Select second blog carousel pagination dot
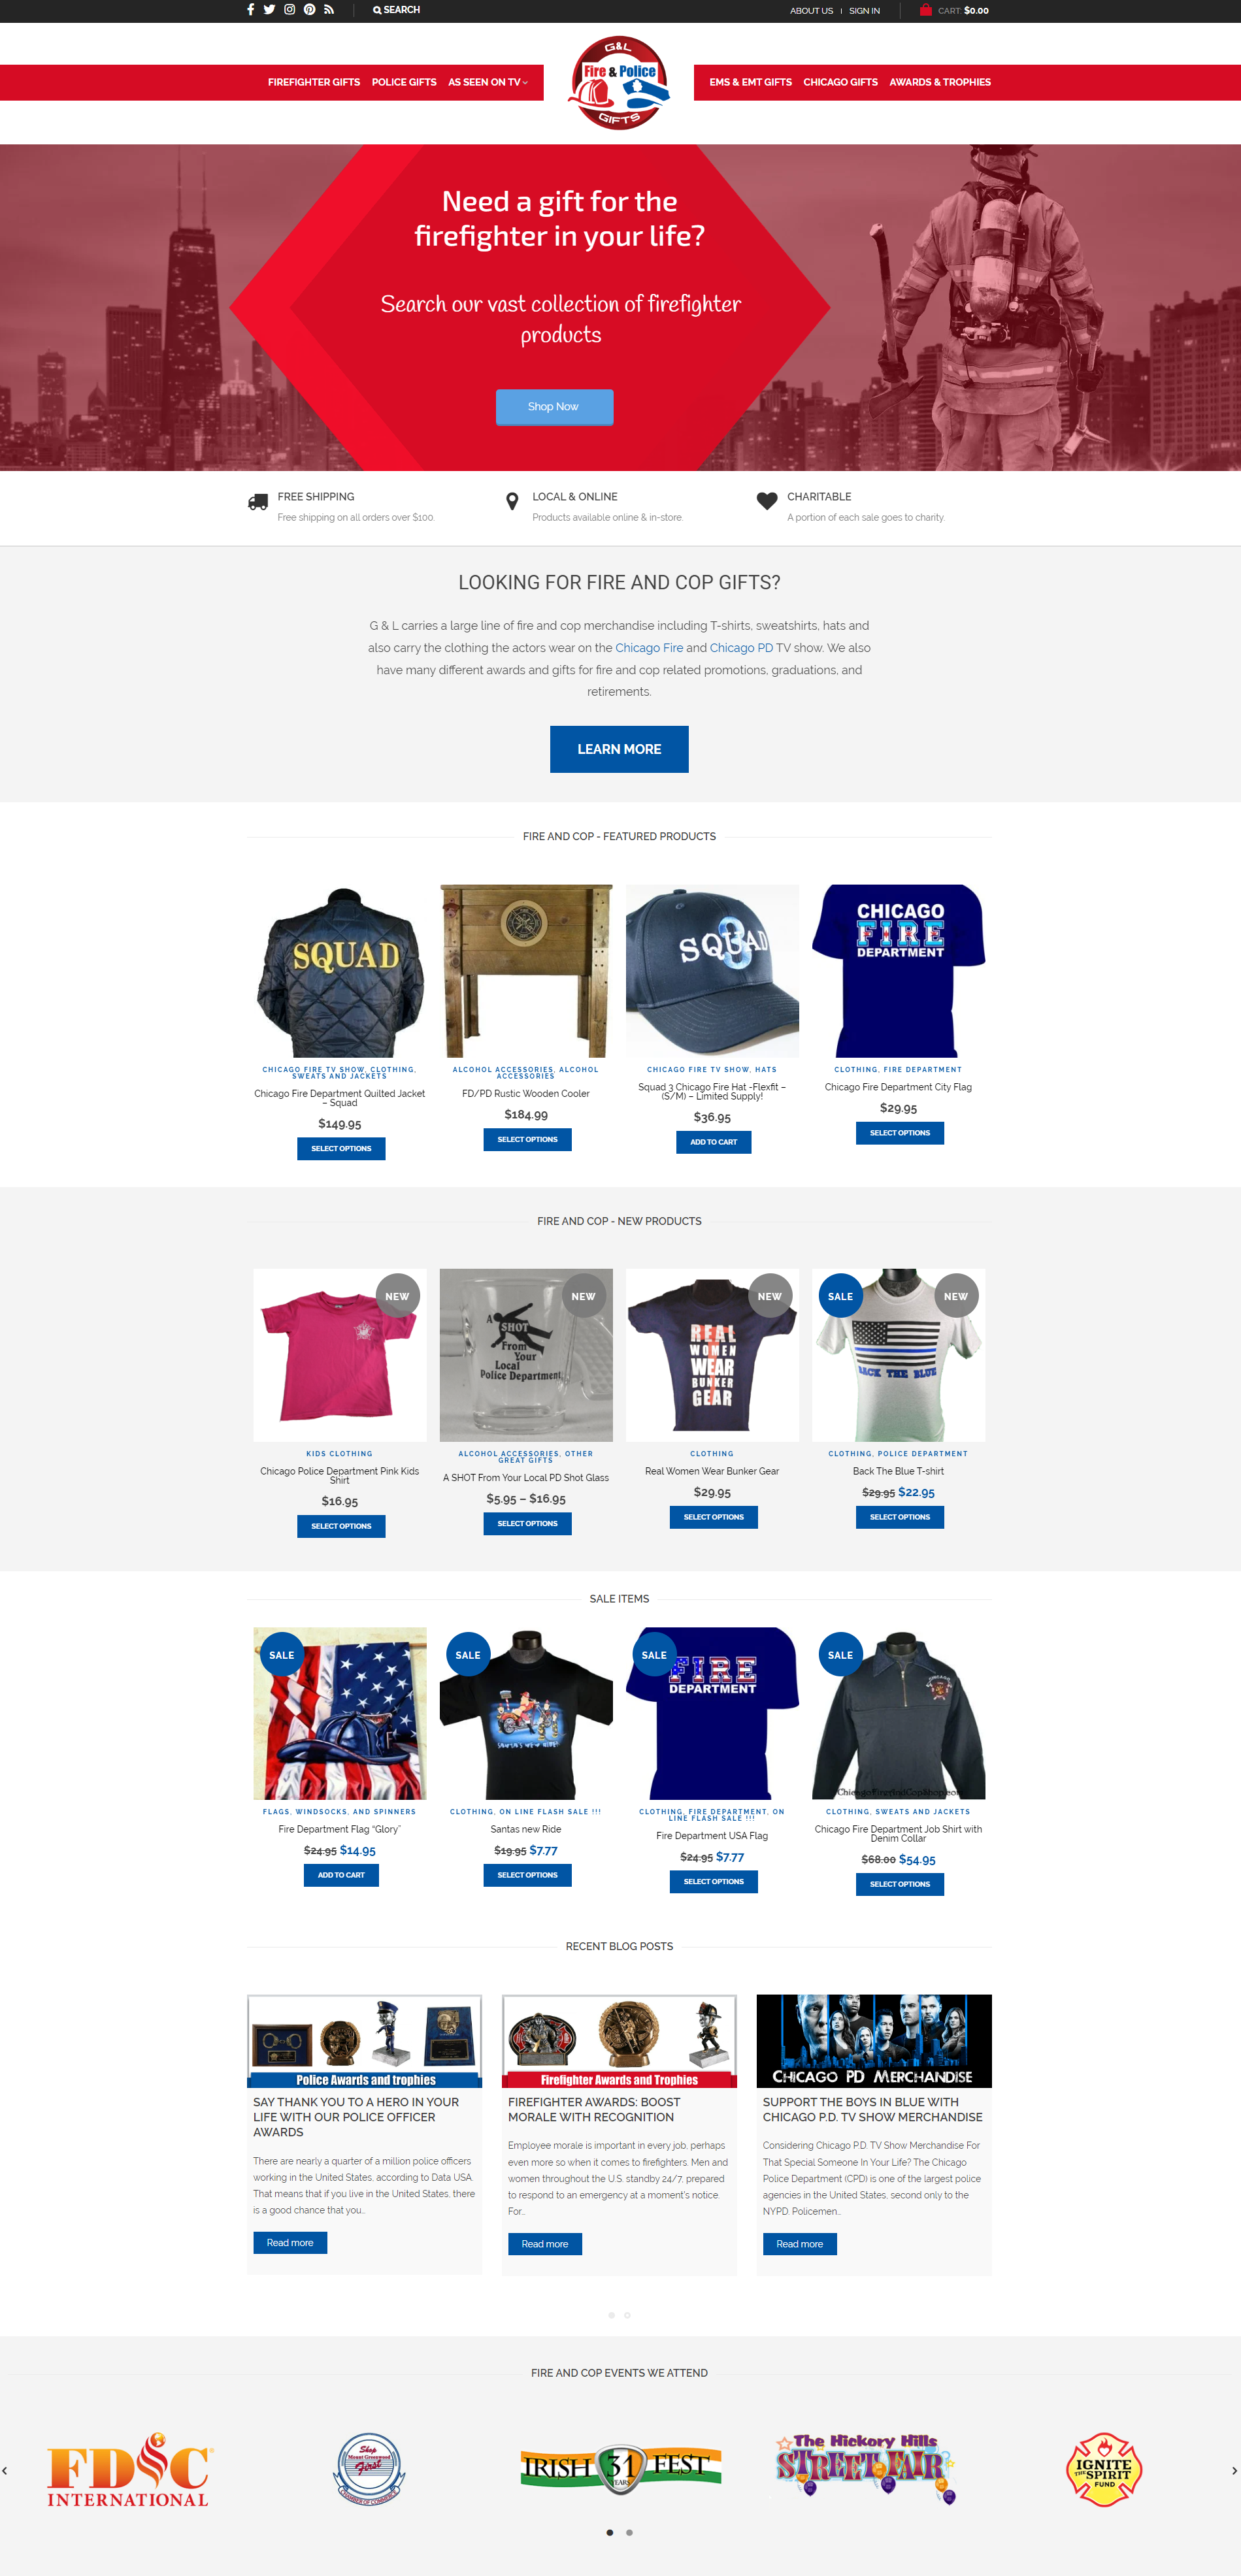This screenshot has width=1241, height=2576. pos(627,2315)
